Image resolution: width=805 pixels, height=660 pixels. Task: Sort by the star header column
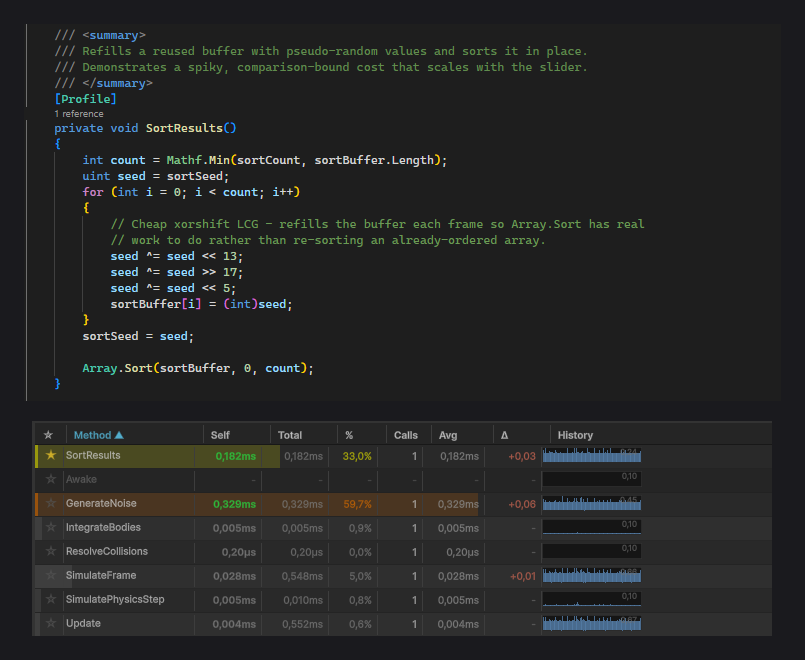coord(49,435)
